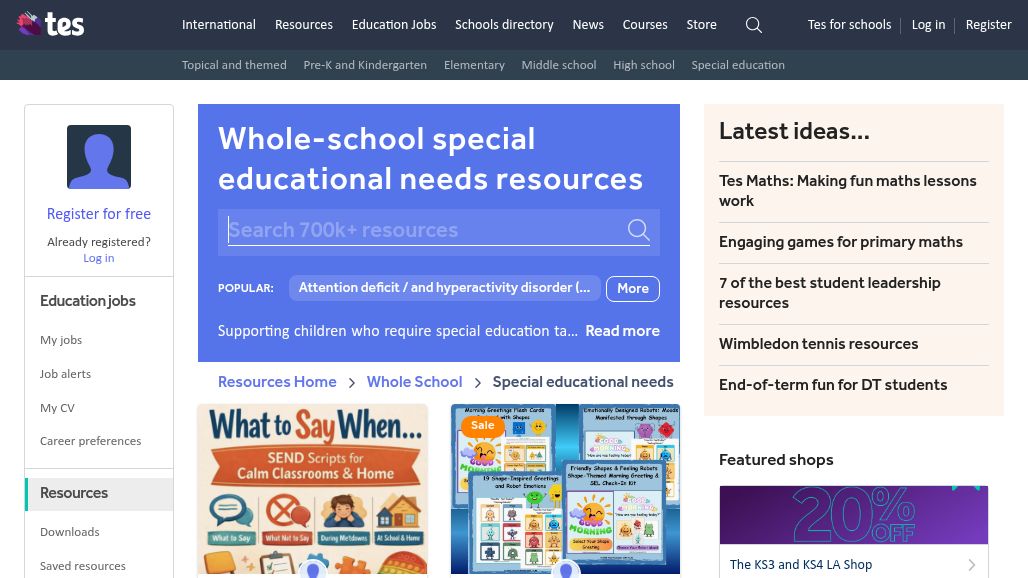Open Tes Maths: Making fun maths lessons work
The image size is (1028, 578).
(848, 191)
